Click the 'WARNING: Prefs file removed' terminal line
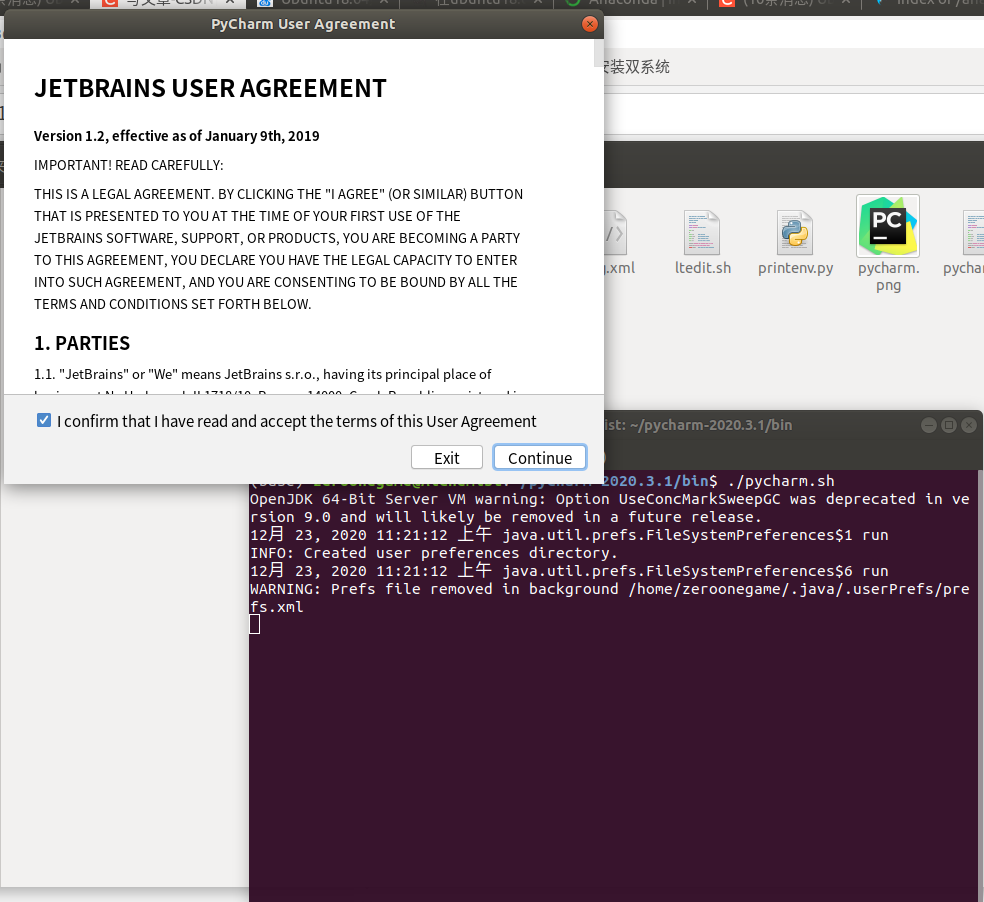The width and height of the screenshot is (984, 902). [x=609, y=598]
